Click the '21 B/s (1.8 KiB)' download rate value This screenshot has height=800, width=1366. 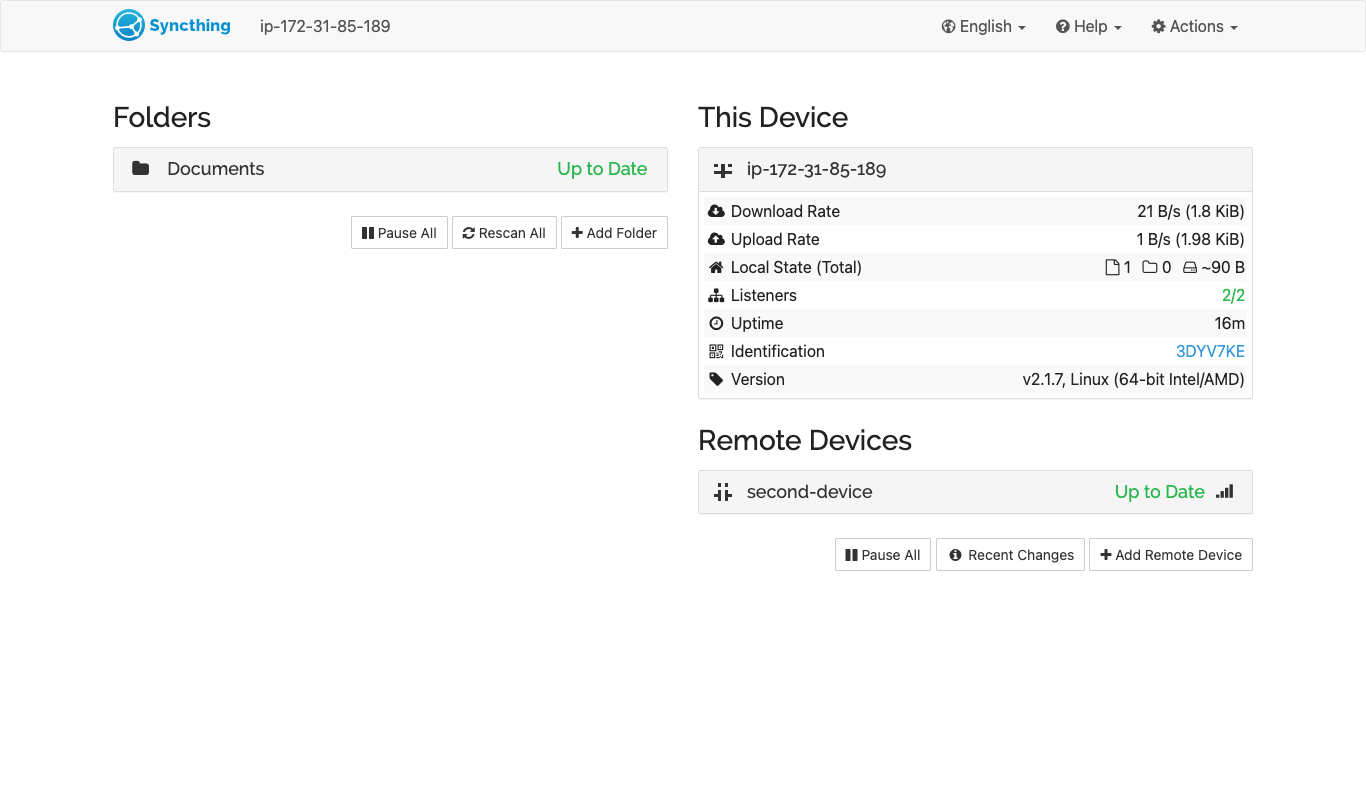pyautogui.click(x=1191, y=211)
